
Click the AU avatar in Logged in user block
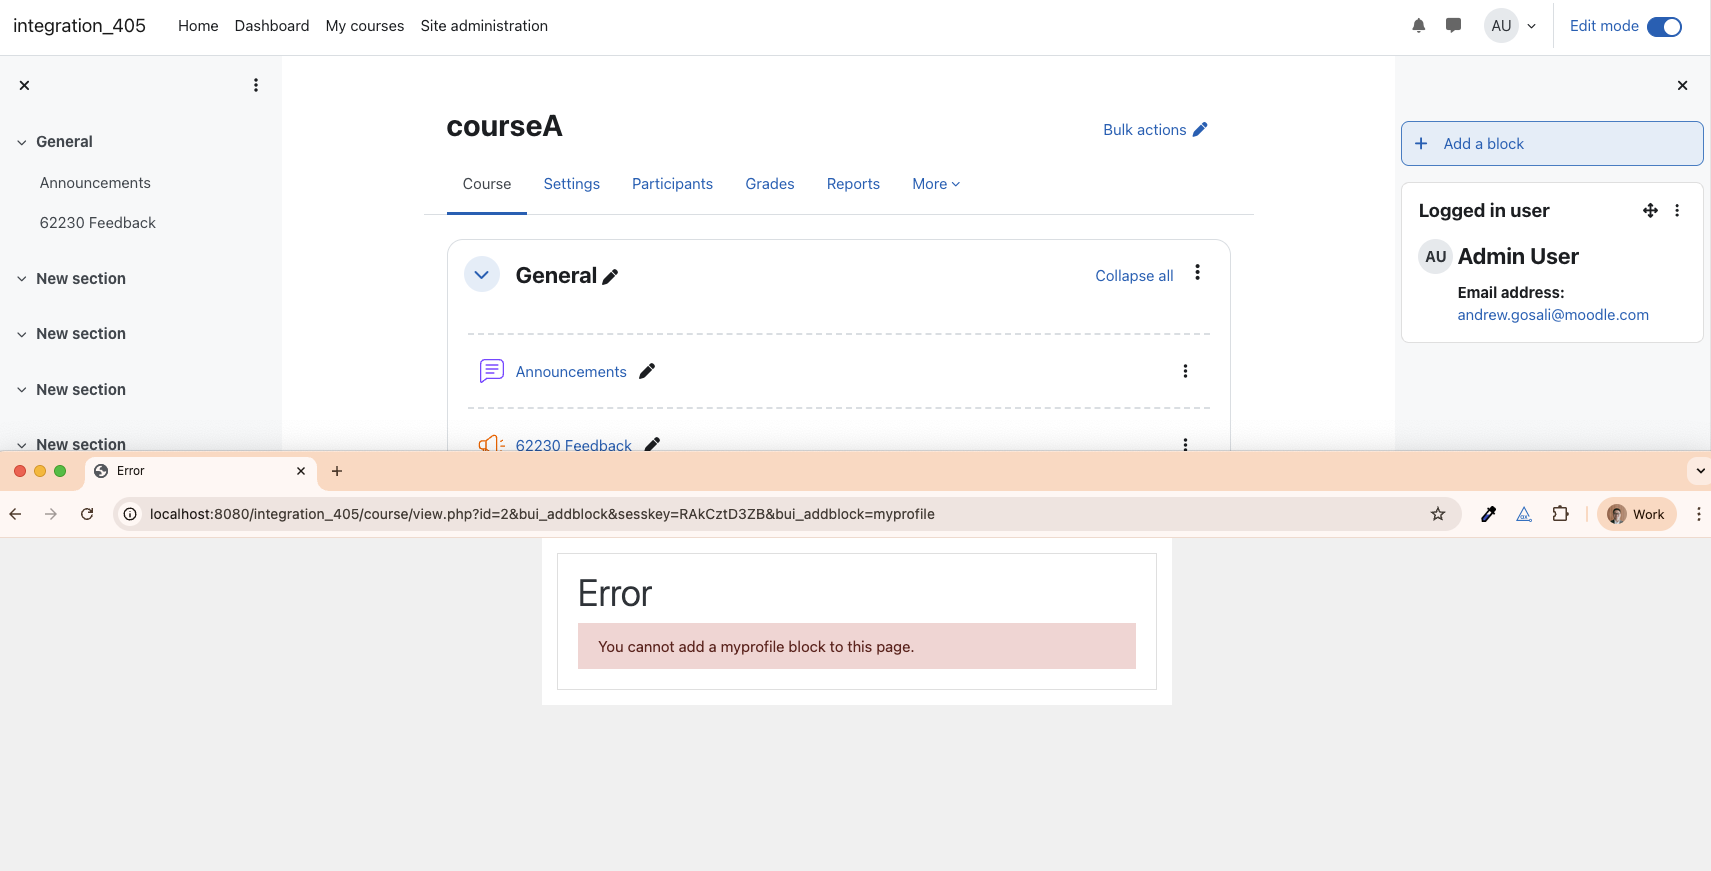coord(1435,257)
